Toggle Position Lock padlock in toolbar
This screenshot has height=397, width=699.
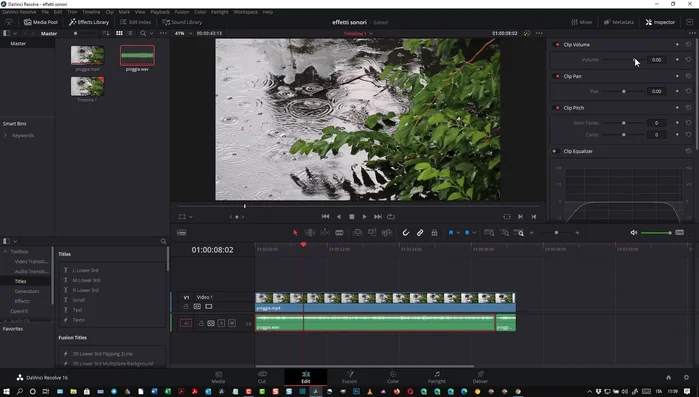point(434,233)
